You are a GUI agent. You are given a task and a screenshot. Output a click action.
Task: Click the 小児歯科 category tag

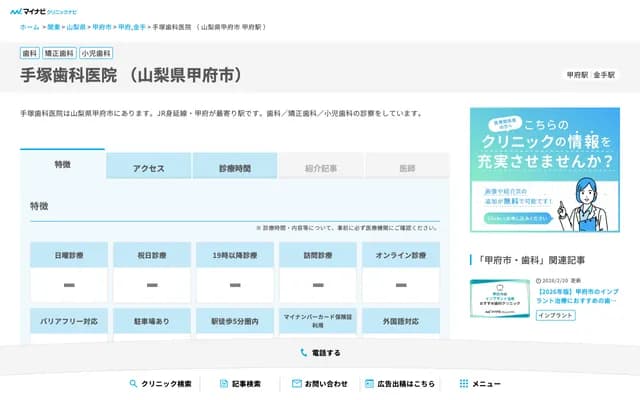(97, 53)
